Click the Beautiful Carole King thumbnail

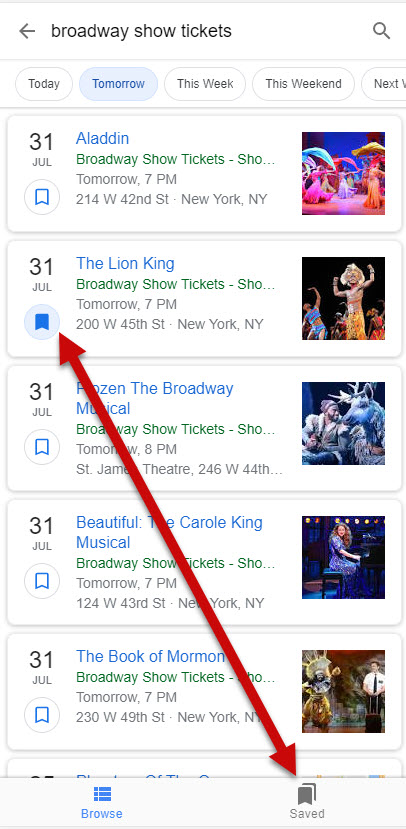tap(344, 557)
